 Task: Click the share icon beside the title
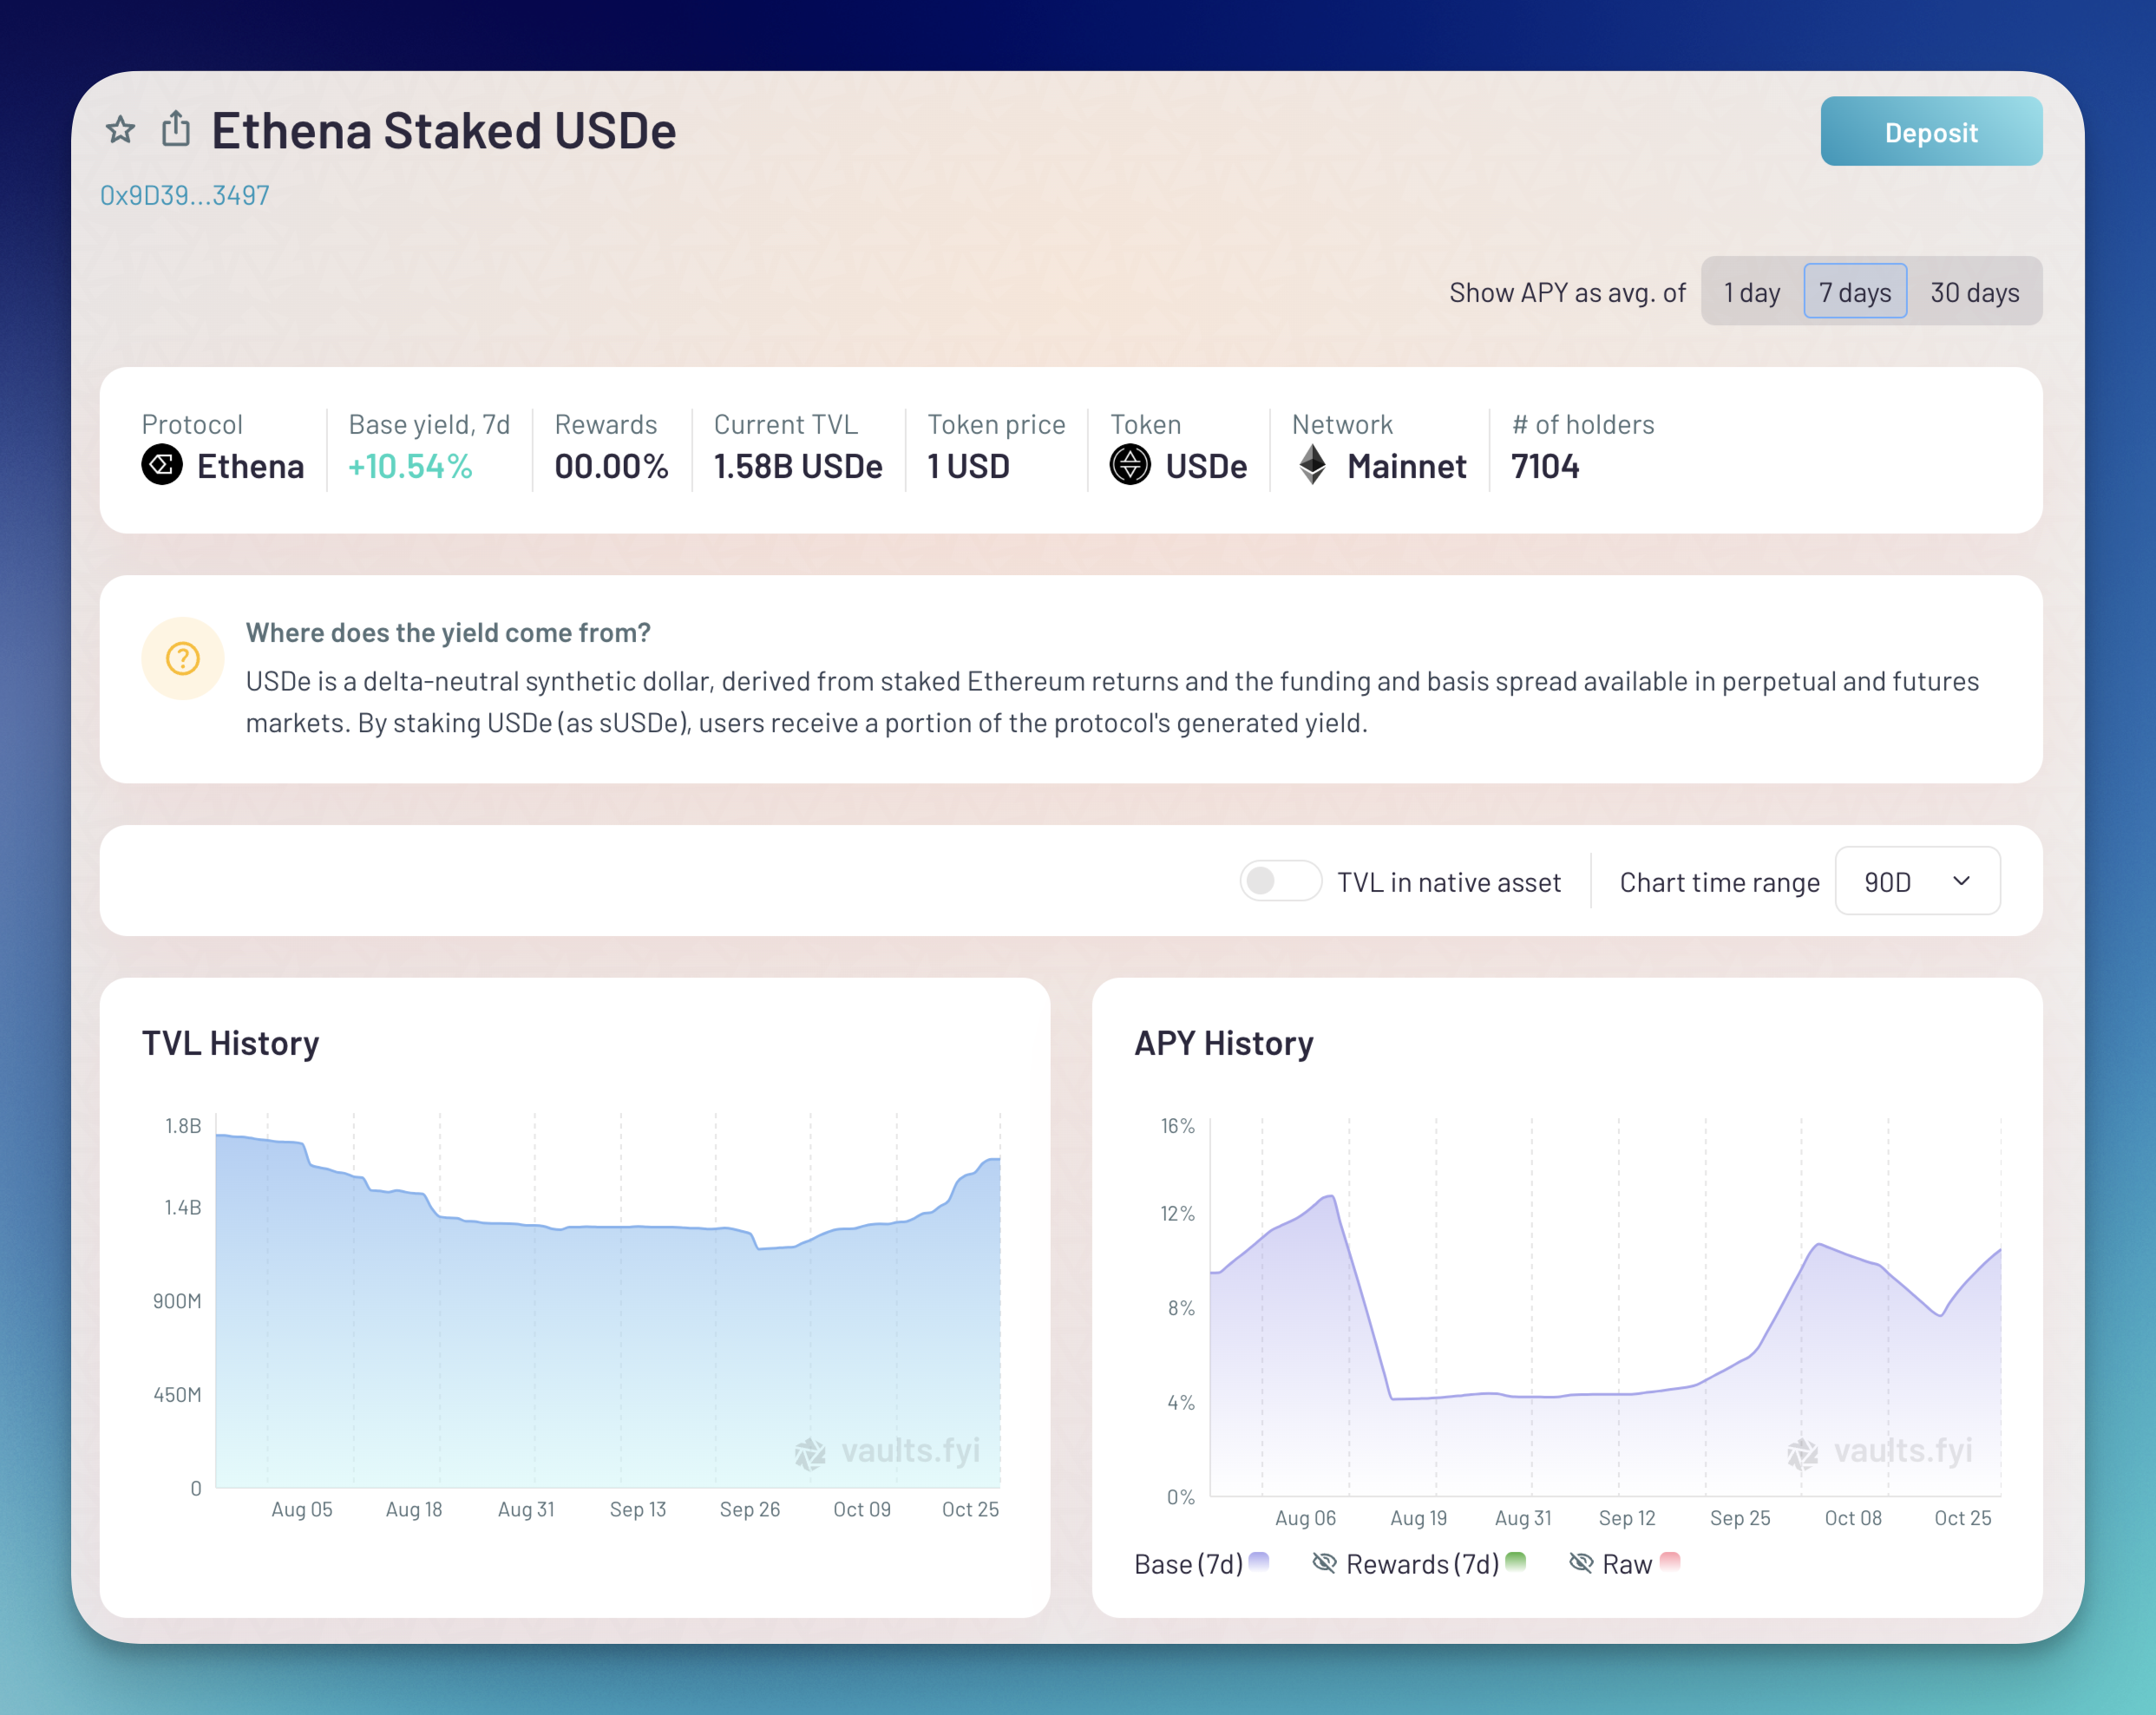pos(176,129)
